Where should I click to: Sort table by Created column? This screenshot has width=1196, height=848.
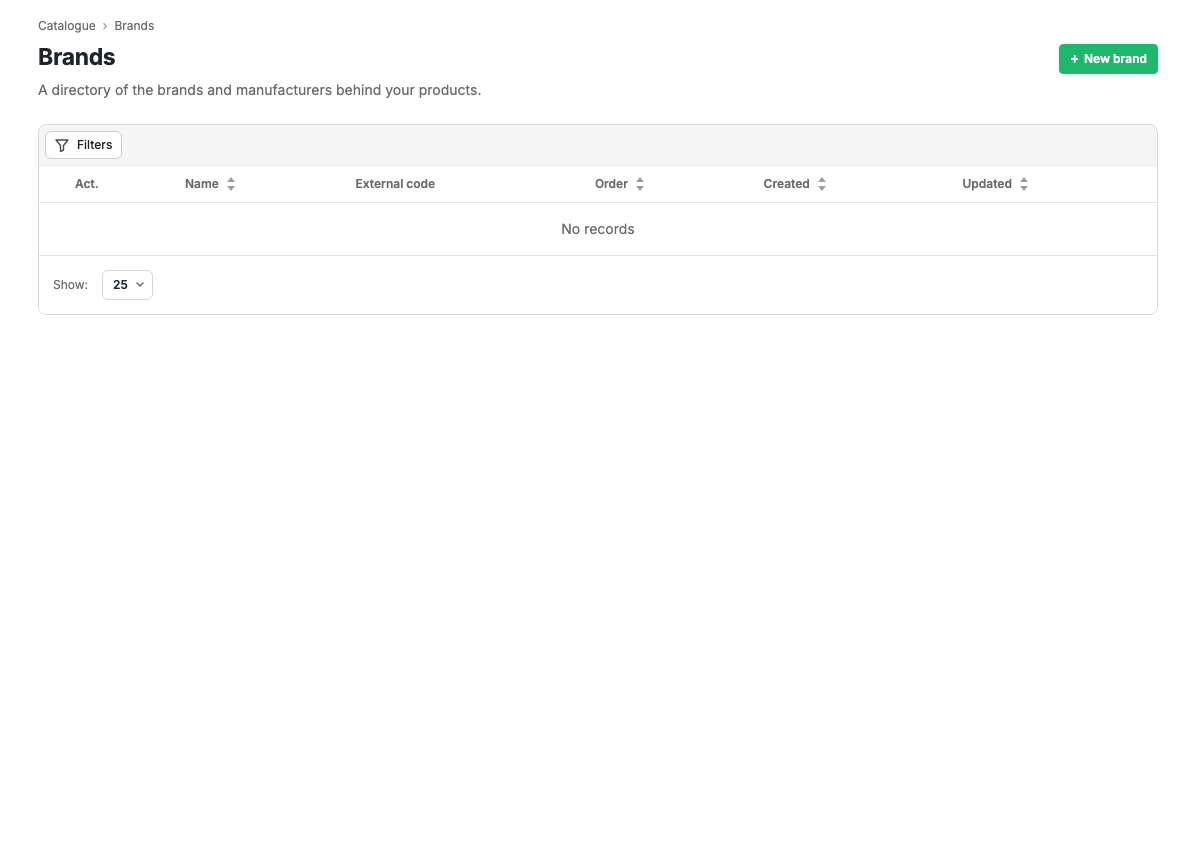(795, 184)
